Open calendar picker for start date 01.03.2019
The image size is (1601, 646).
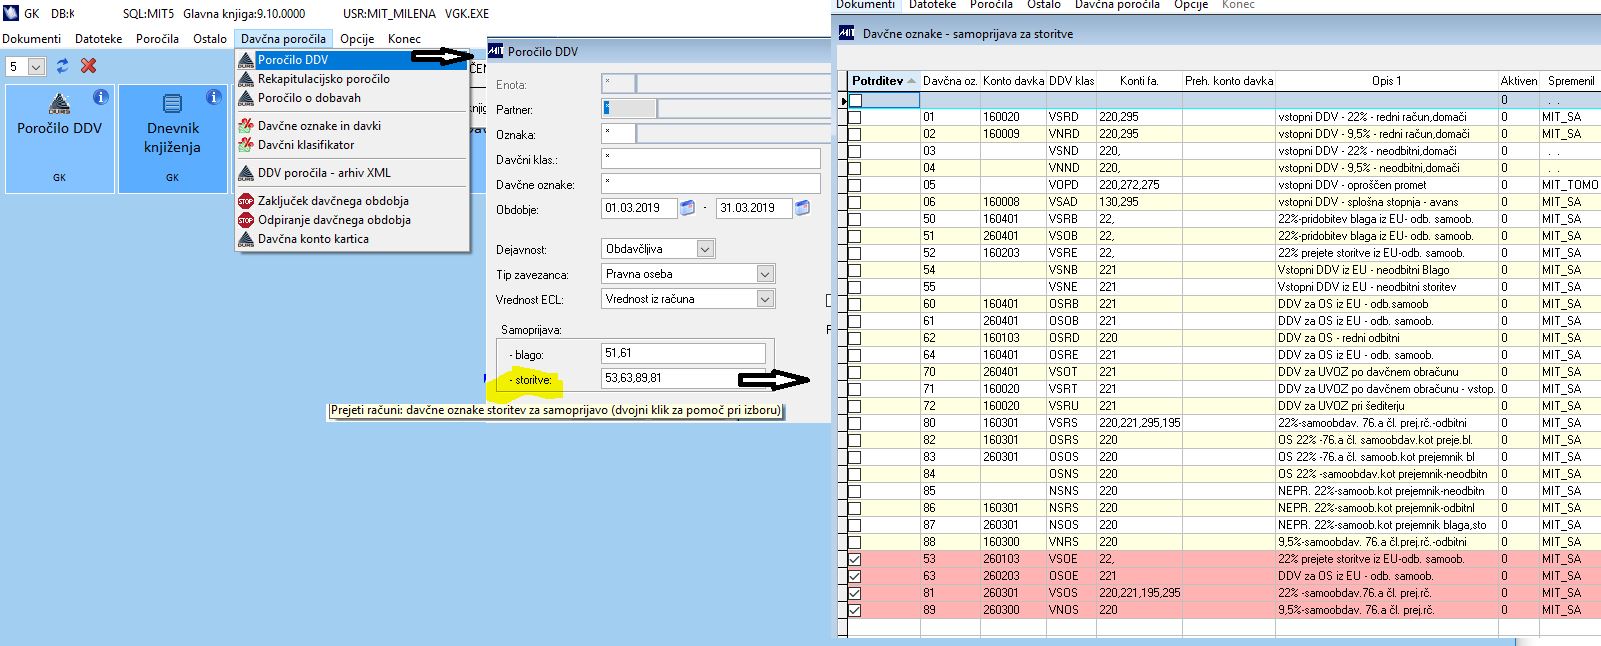click(x=687, y=208)
